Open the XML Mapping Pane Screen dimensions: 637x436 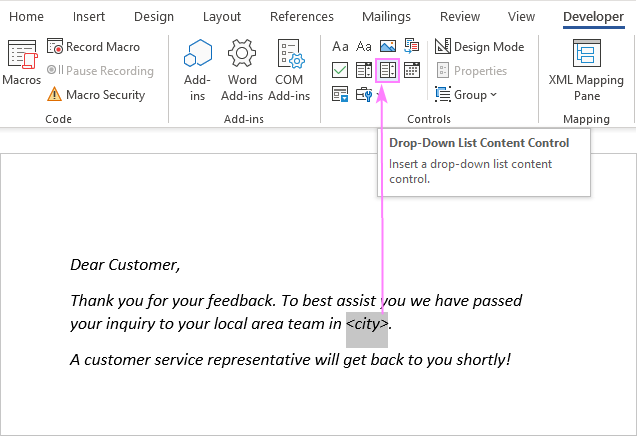586,70
